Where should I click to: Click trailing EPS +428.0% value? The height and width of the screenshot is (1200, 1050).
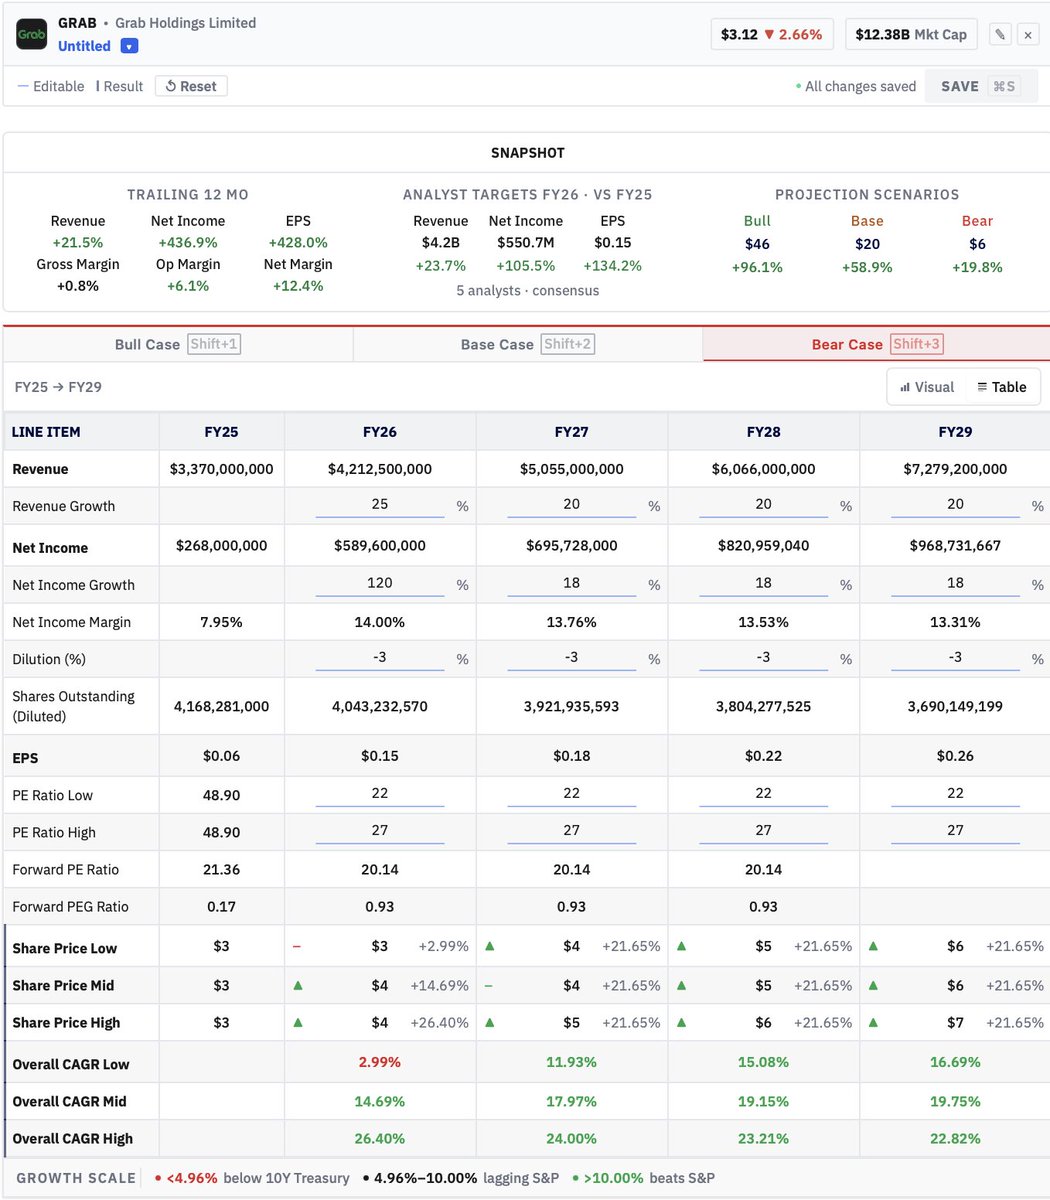(298, 243)
